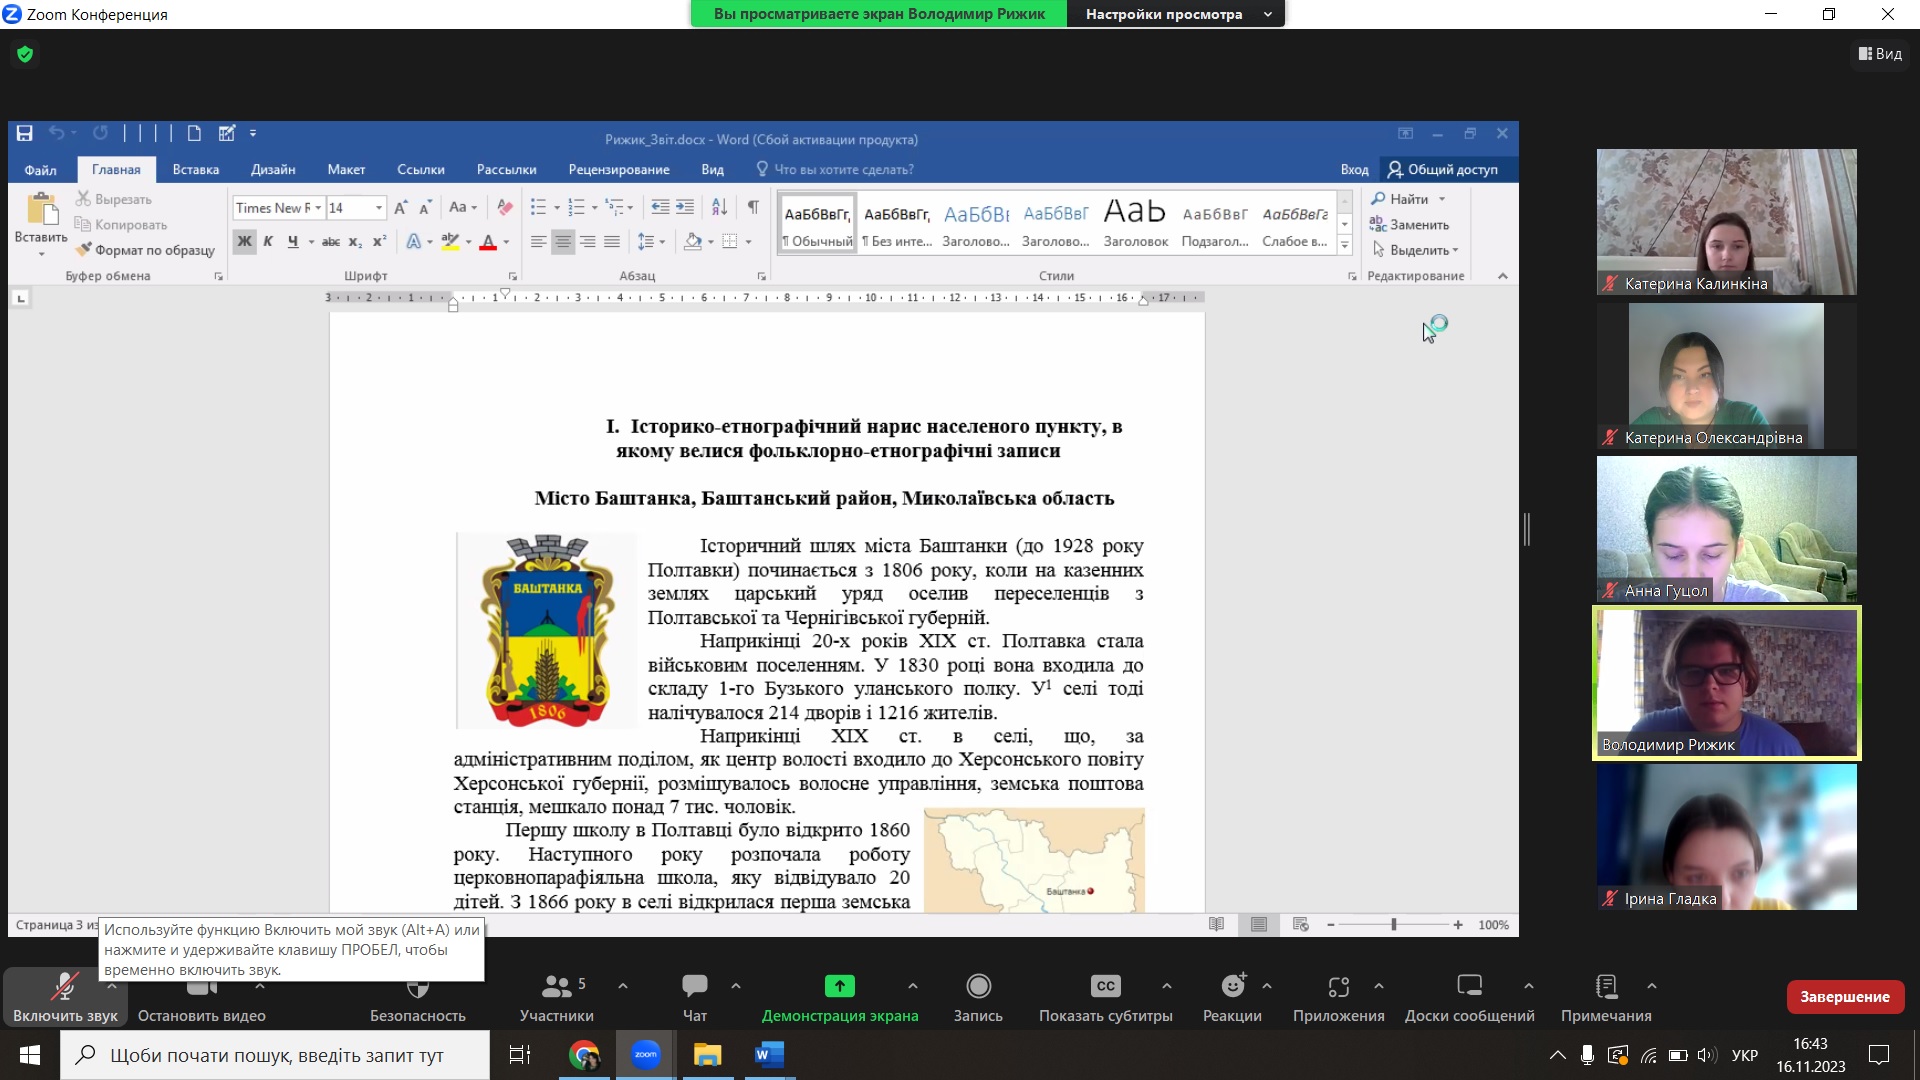Viewport: 1920px width, 1080px height.
Task: Open the Security shield icon
Action: [417, 990]
